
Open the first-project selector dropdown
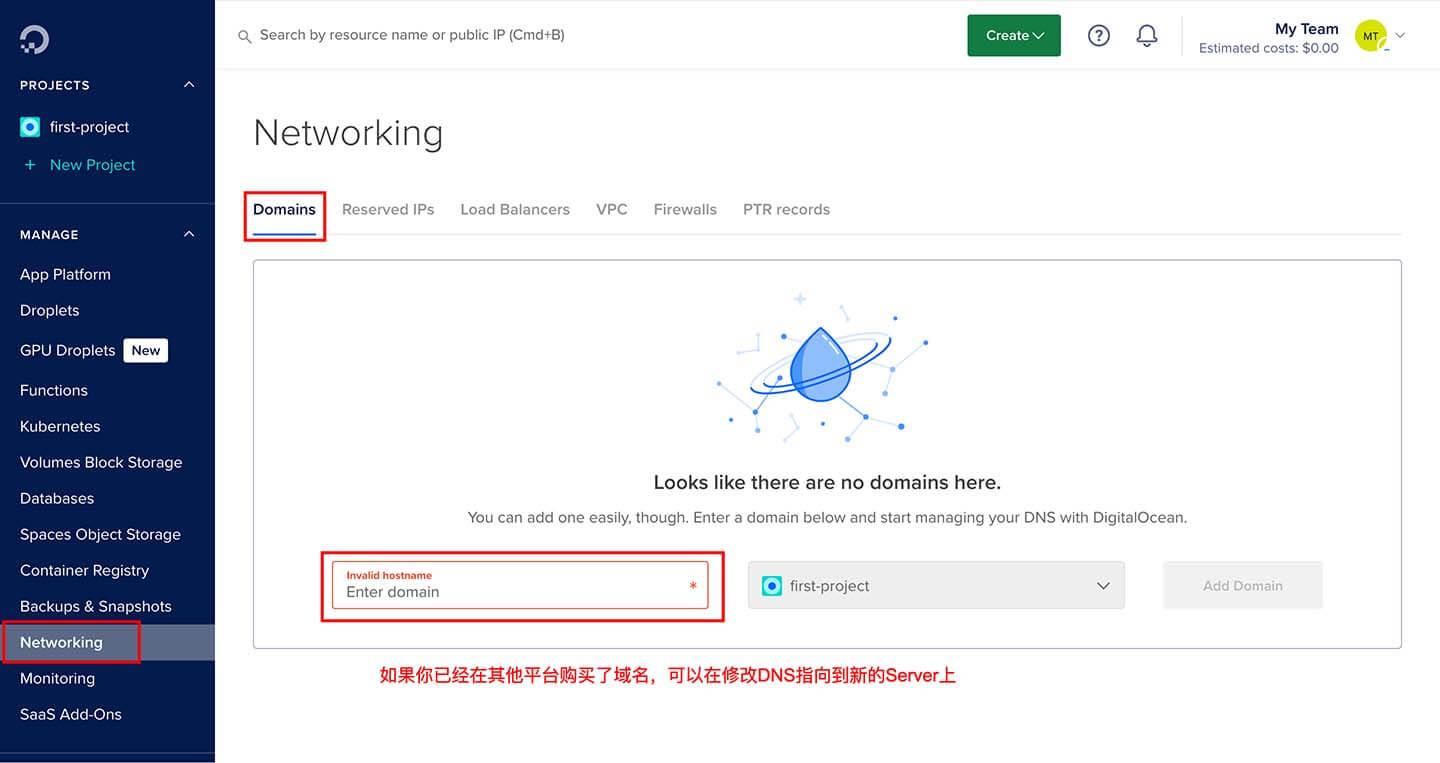click(x=936, y=586)
